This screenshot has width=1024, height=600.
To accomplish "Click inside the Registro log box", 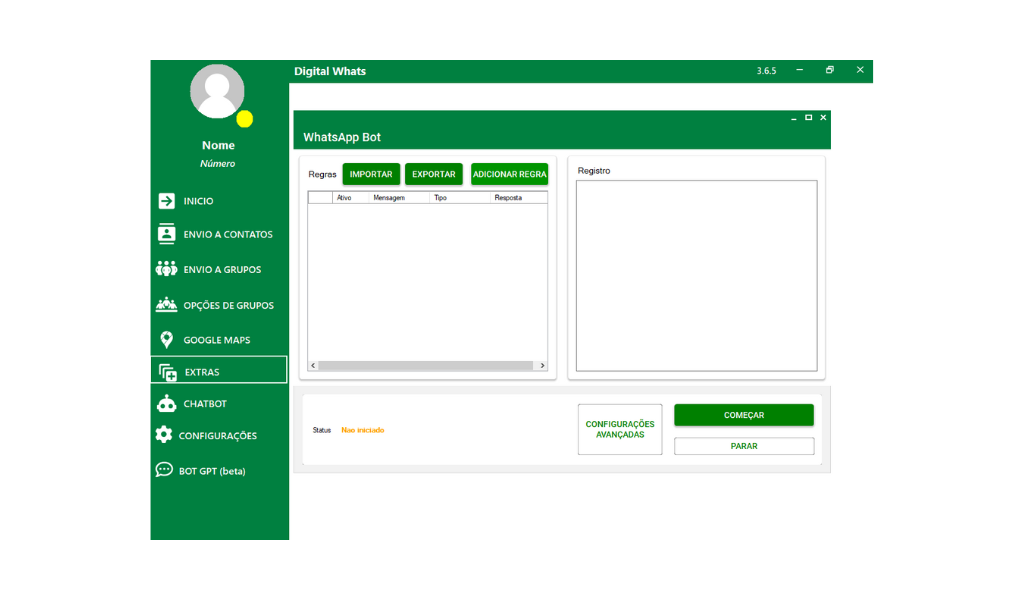I will click(x=696, y=276).
